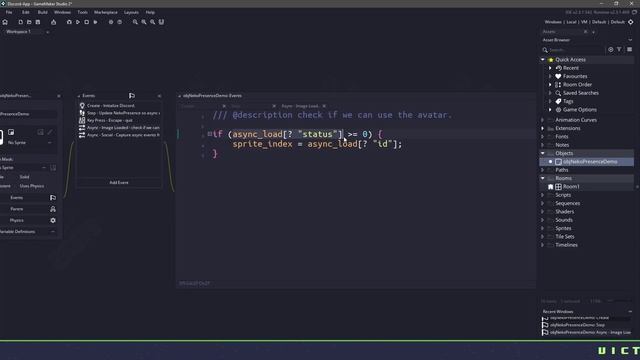Click the Save Project toolbar icon

38,22
